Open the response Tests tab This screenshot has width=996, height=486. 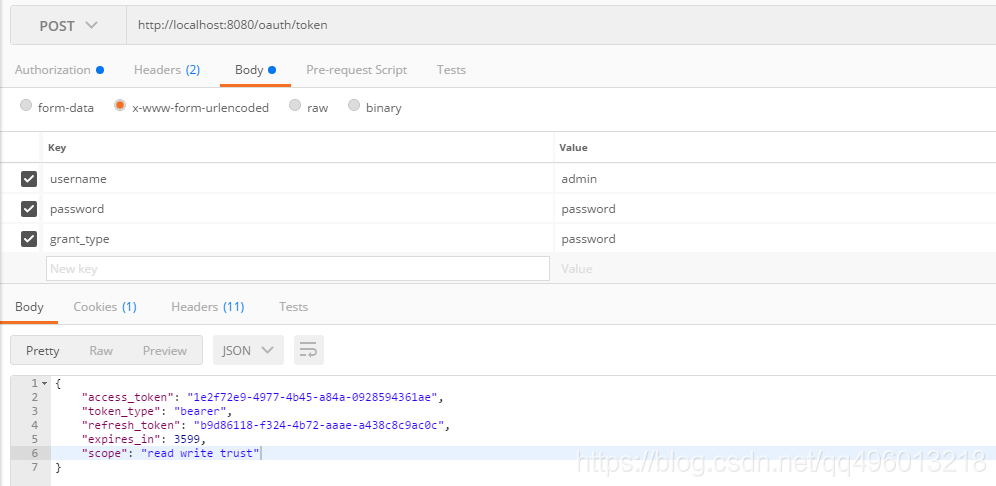(293, 307)
